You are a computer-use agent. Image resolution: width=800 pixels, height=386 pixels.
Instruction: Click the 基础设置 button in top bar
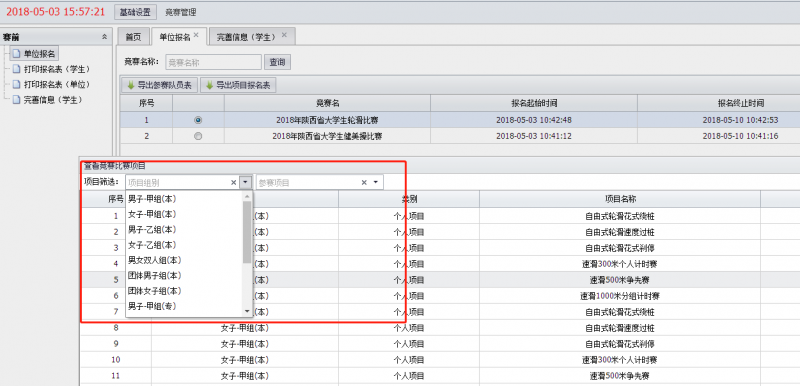[135, 12]
